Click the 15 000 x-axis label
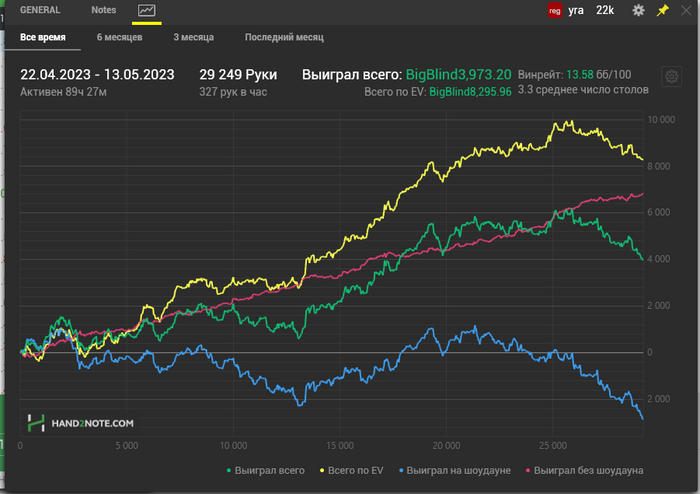Image resolution: width=700 pixels, height=494 pixels. click(340, 445)
